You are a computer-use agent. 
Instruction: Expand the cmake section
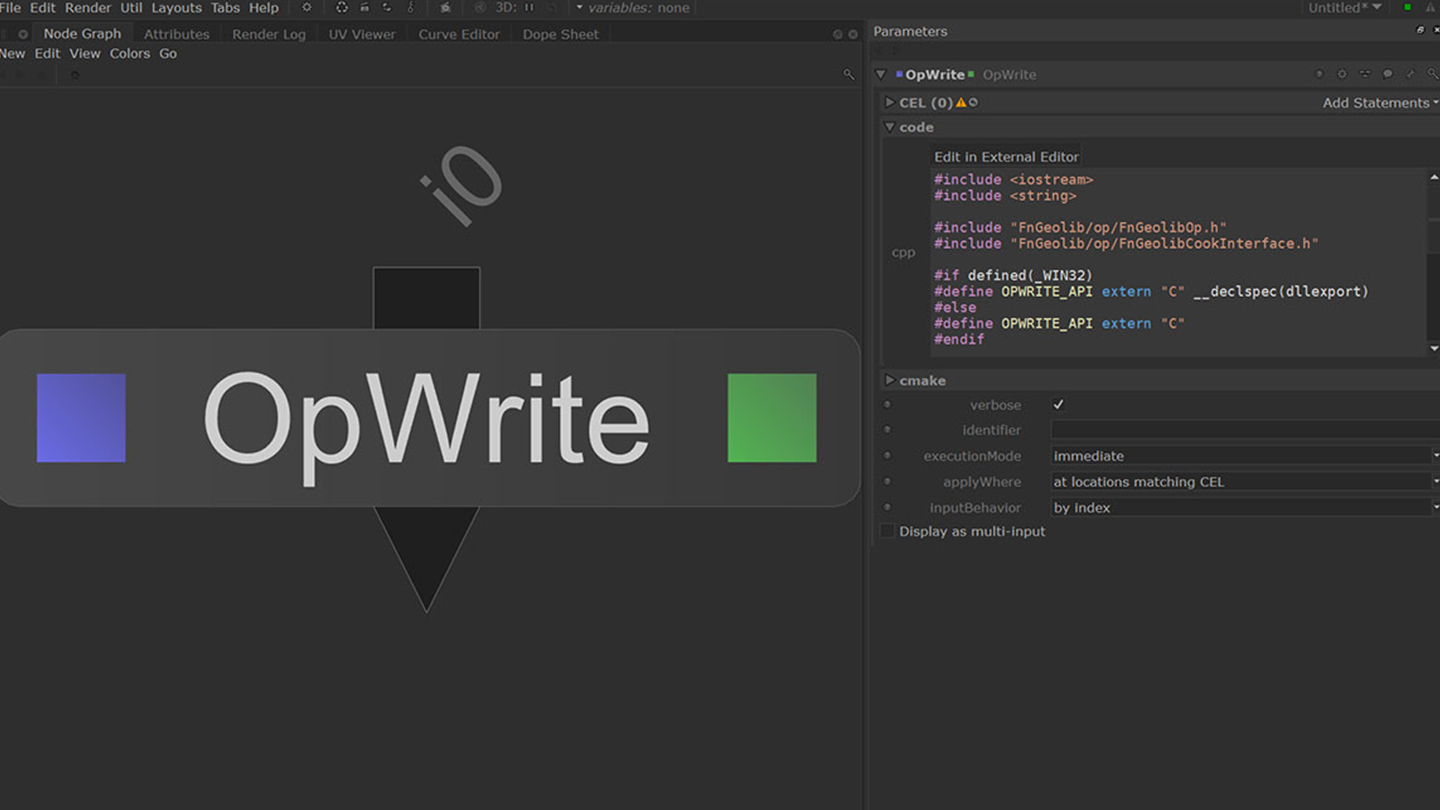pos(890,380)
